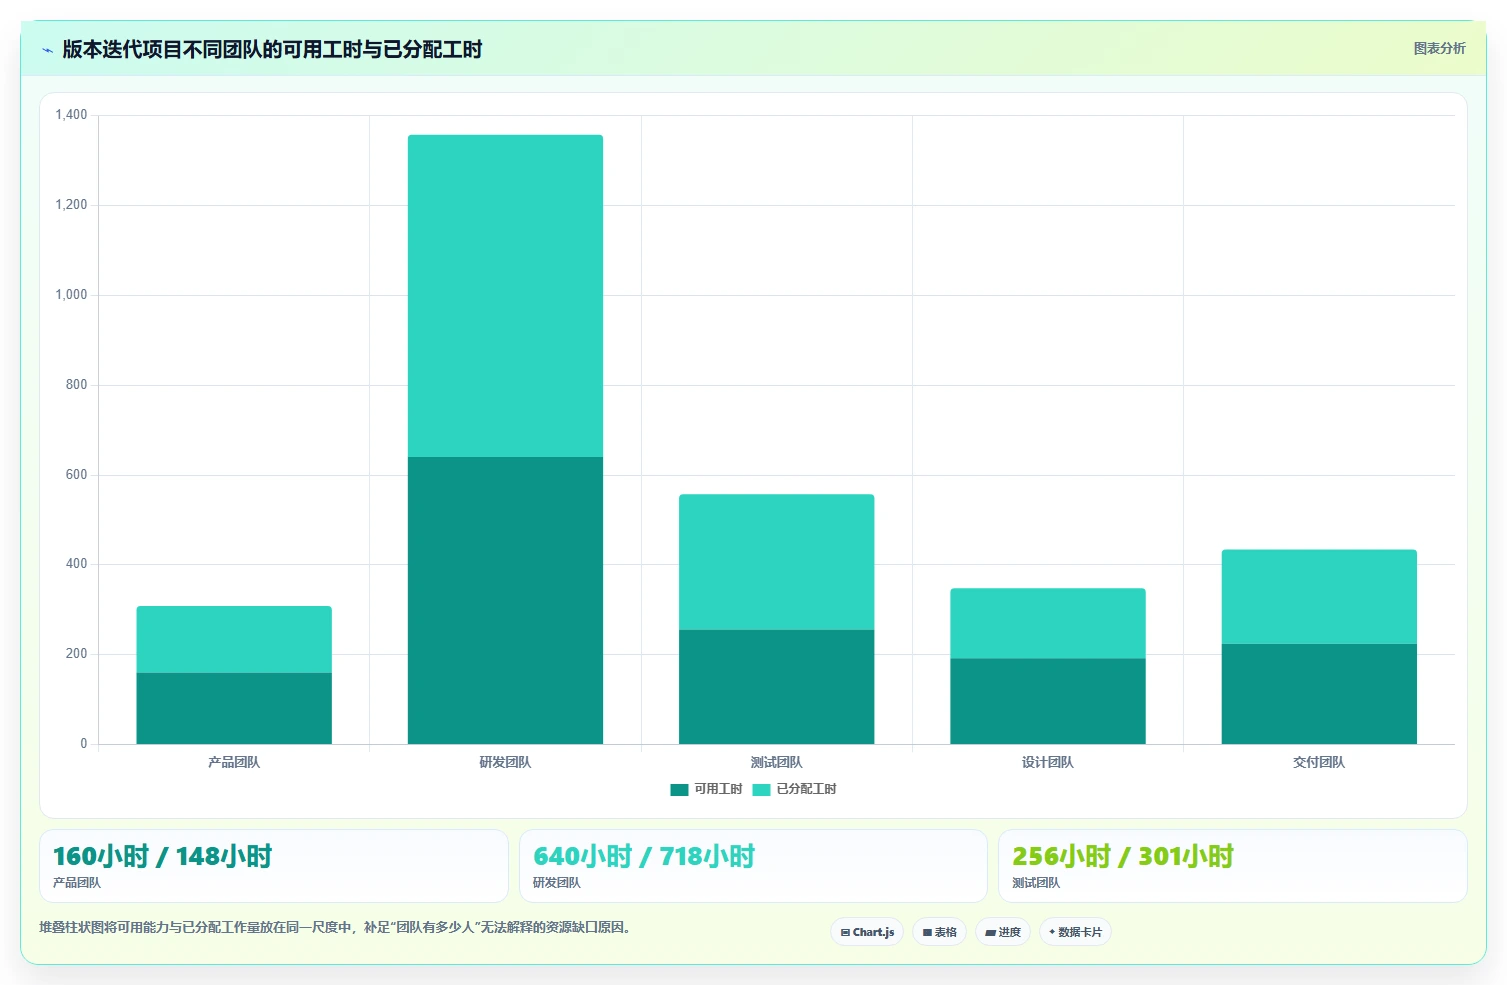Image resolution: width=1507 pixels, height=985 pixels.
Task: Click the dark 可用工时 bar for 研发团队
Action: 505,600
